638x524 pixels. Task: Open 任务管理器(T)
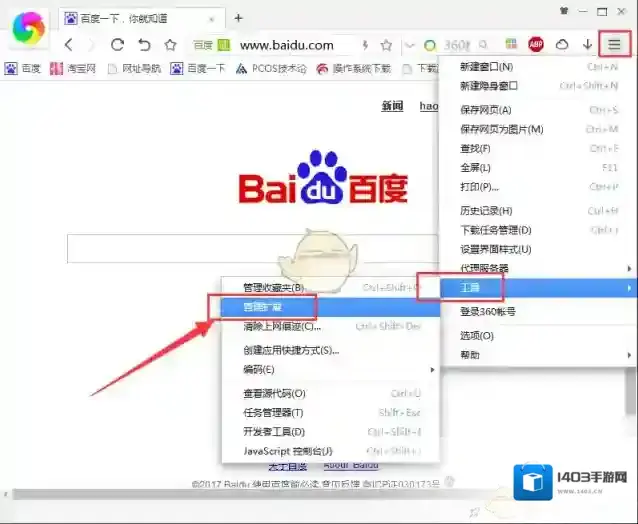point(330,413)
